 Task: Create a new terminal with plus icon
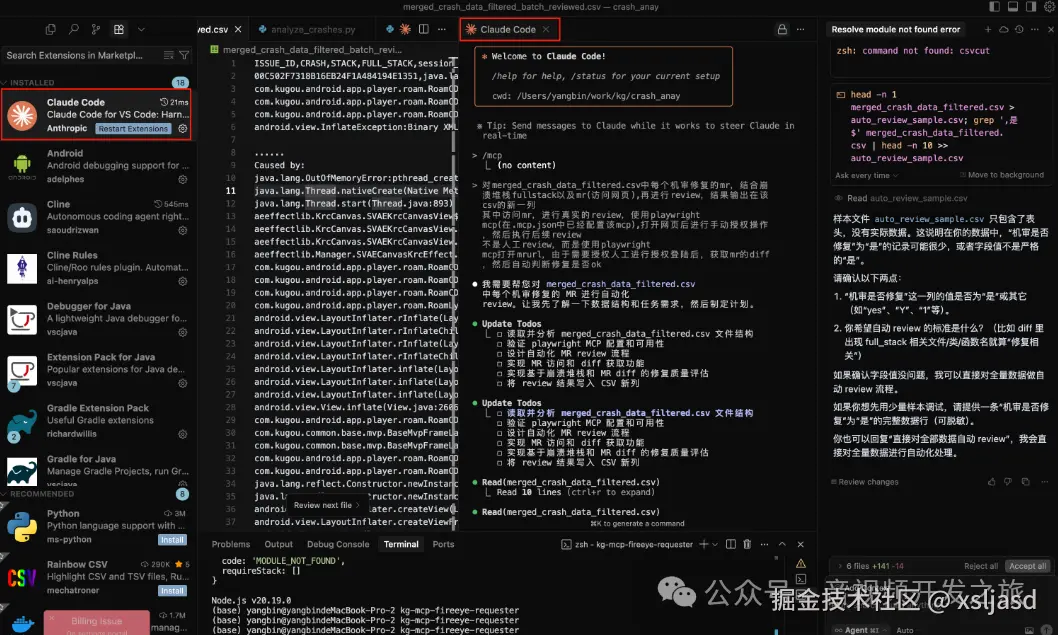704,544
